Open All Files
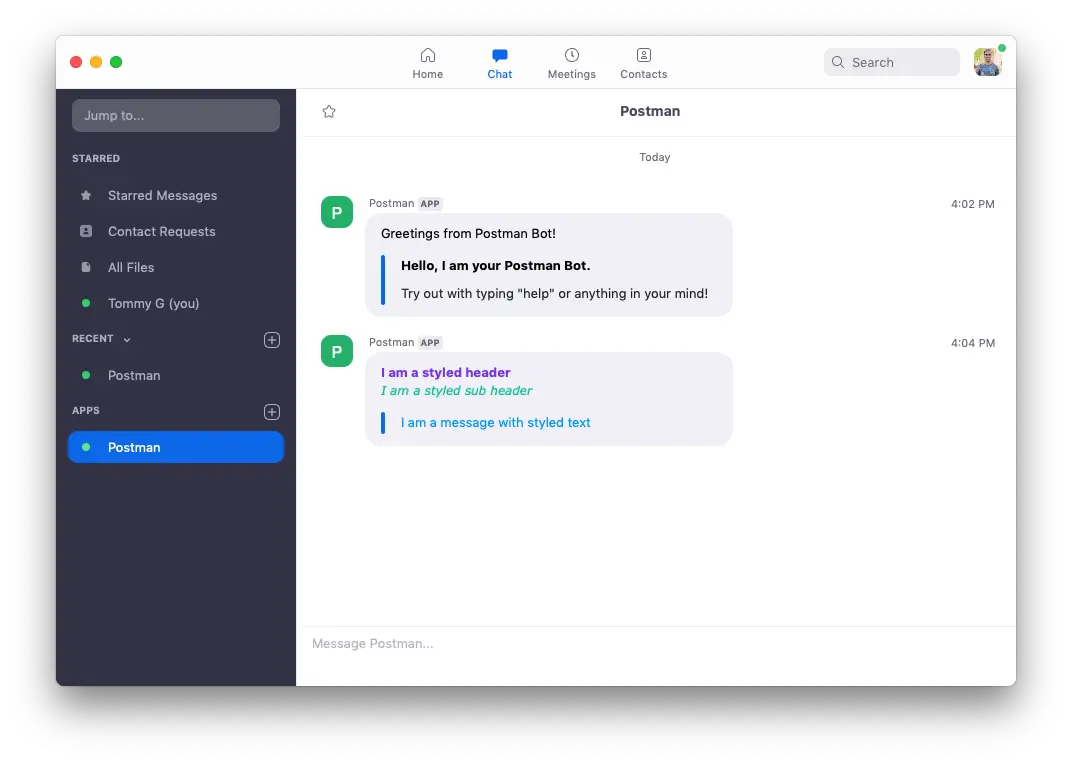This screenshot has height=762, width=1072. [130, 267]
